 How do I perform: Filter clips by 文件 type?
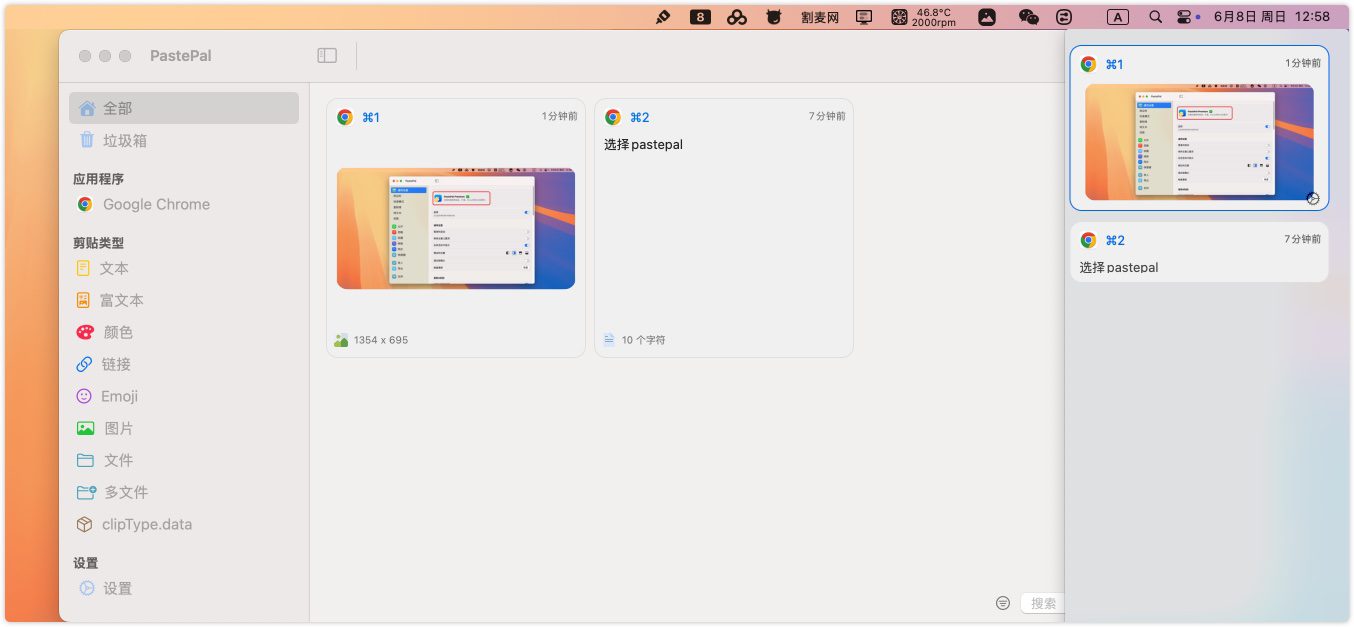[x=184, y=460]
